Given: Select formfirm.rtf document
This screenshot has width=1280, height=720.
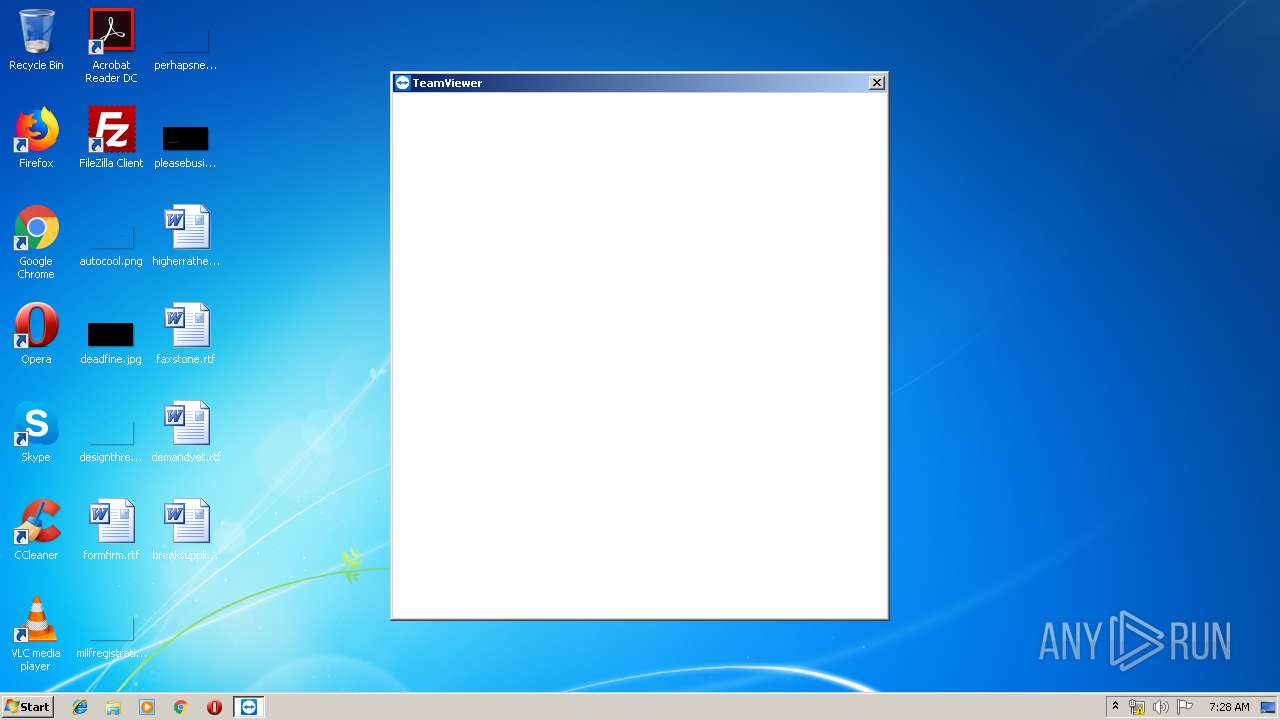Looking at the screenshot, I should [x=111, y=530].
